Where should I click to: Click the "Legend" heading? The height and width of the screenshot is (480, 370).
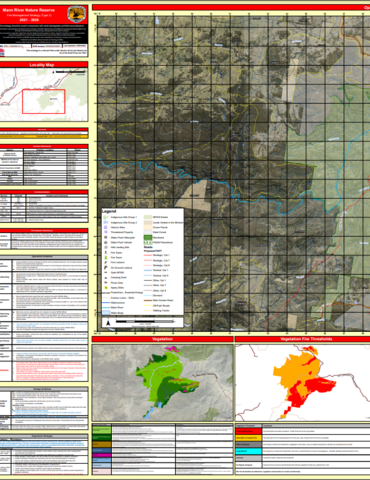tap(109, 211)
